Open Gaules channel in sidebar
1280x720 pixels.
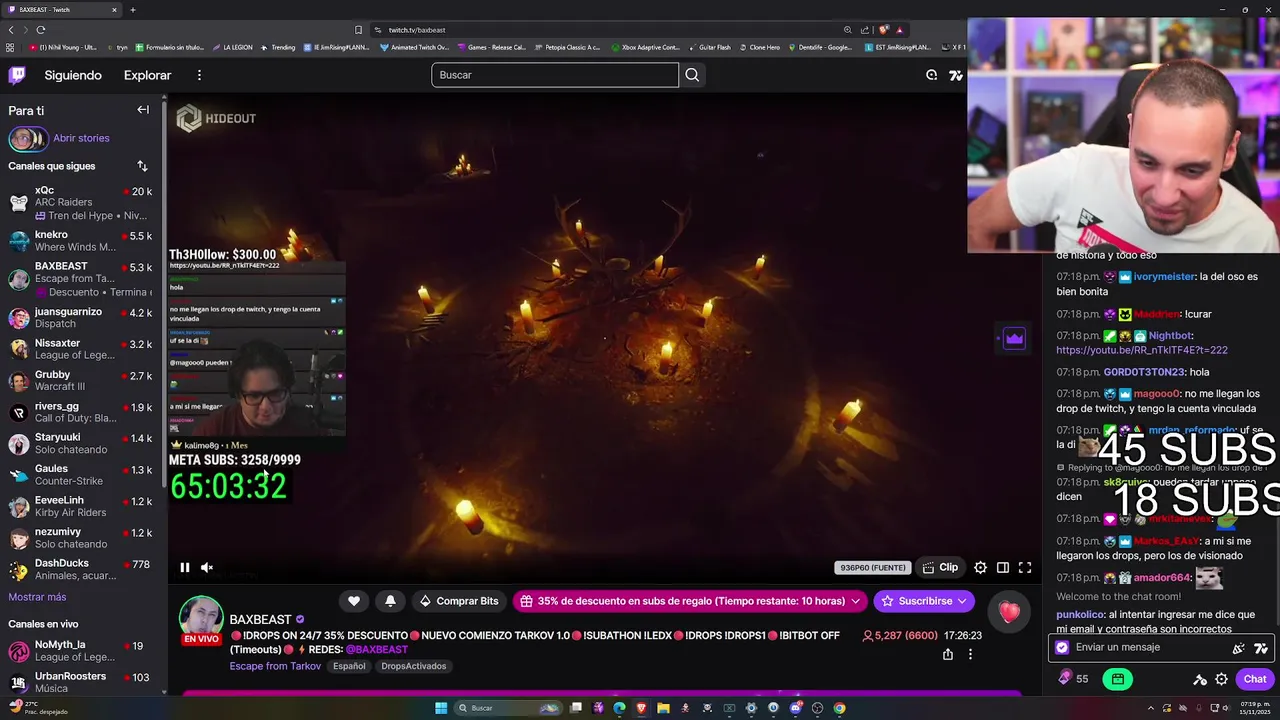tap(80, 475)
